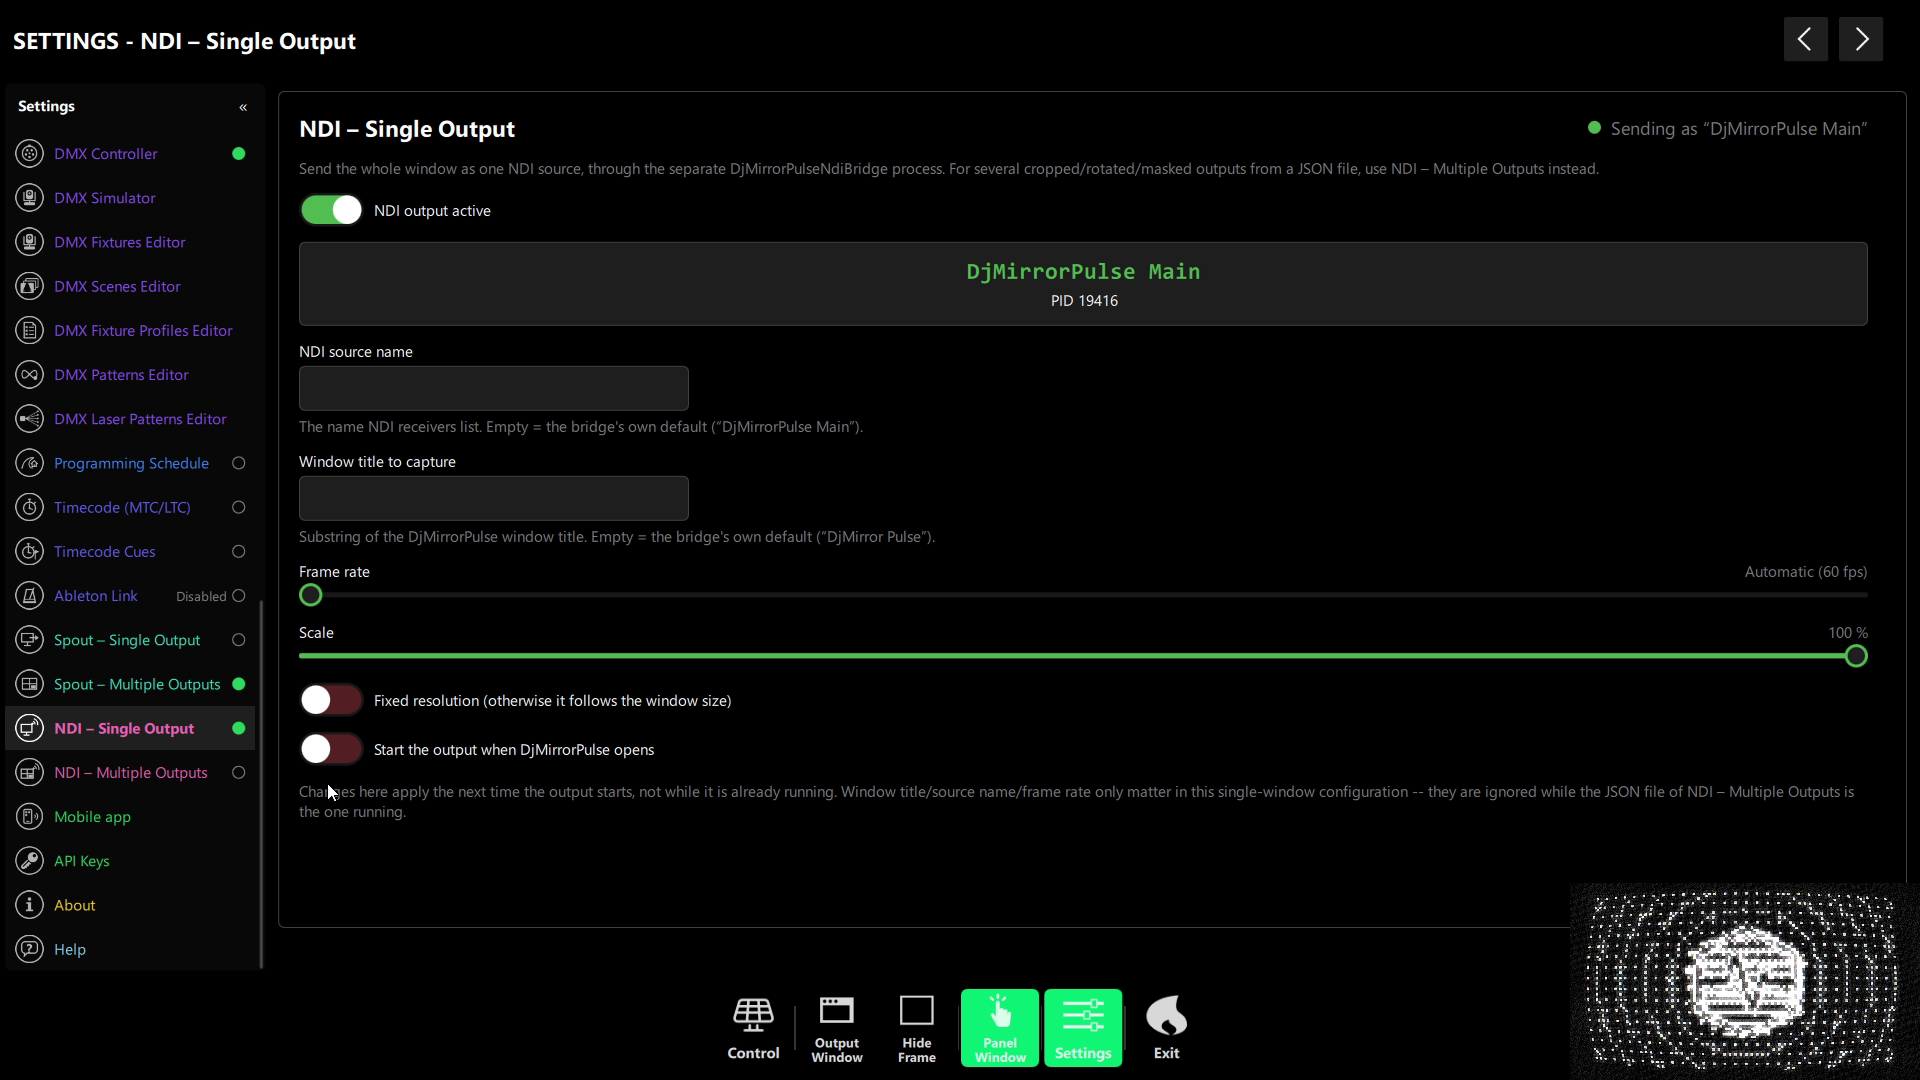Enable Start the output when DjMirrorPulse opens
The image size is (1920, 1080).
tap(331, 749)
